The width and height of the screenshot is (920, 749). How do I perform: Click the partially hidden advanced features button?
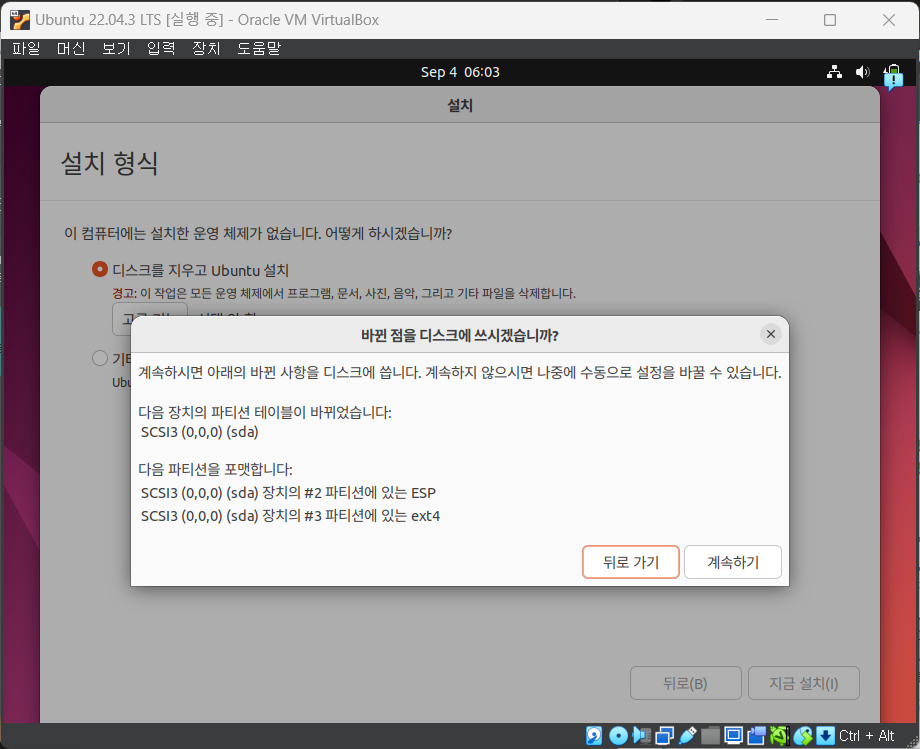pyautogui.click(x=150, y=311)
